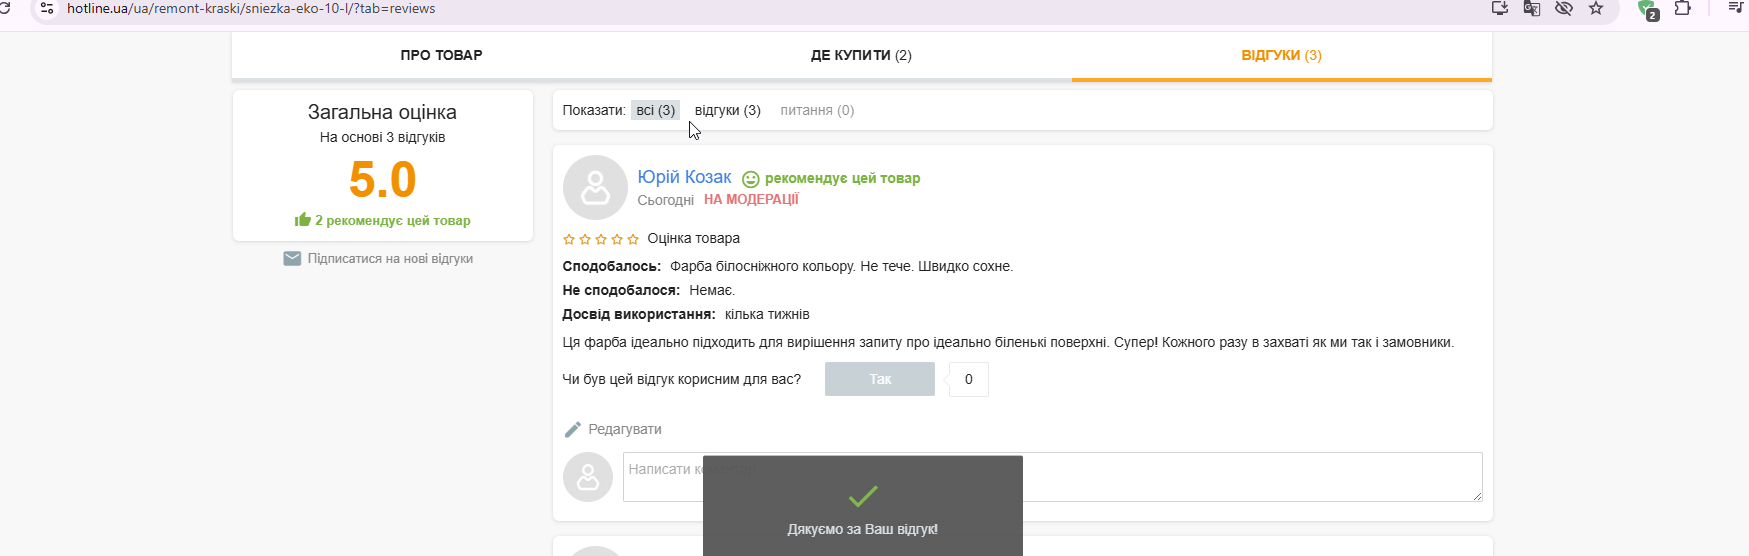Click the 5.0 overall rating score

(x=382, y=180)
